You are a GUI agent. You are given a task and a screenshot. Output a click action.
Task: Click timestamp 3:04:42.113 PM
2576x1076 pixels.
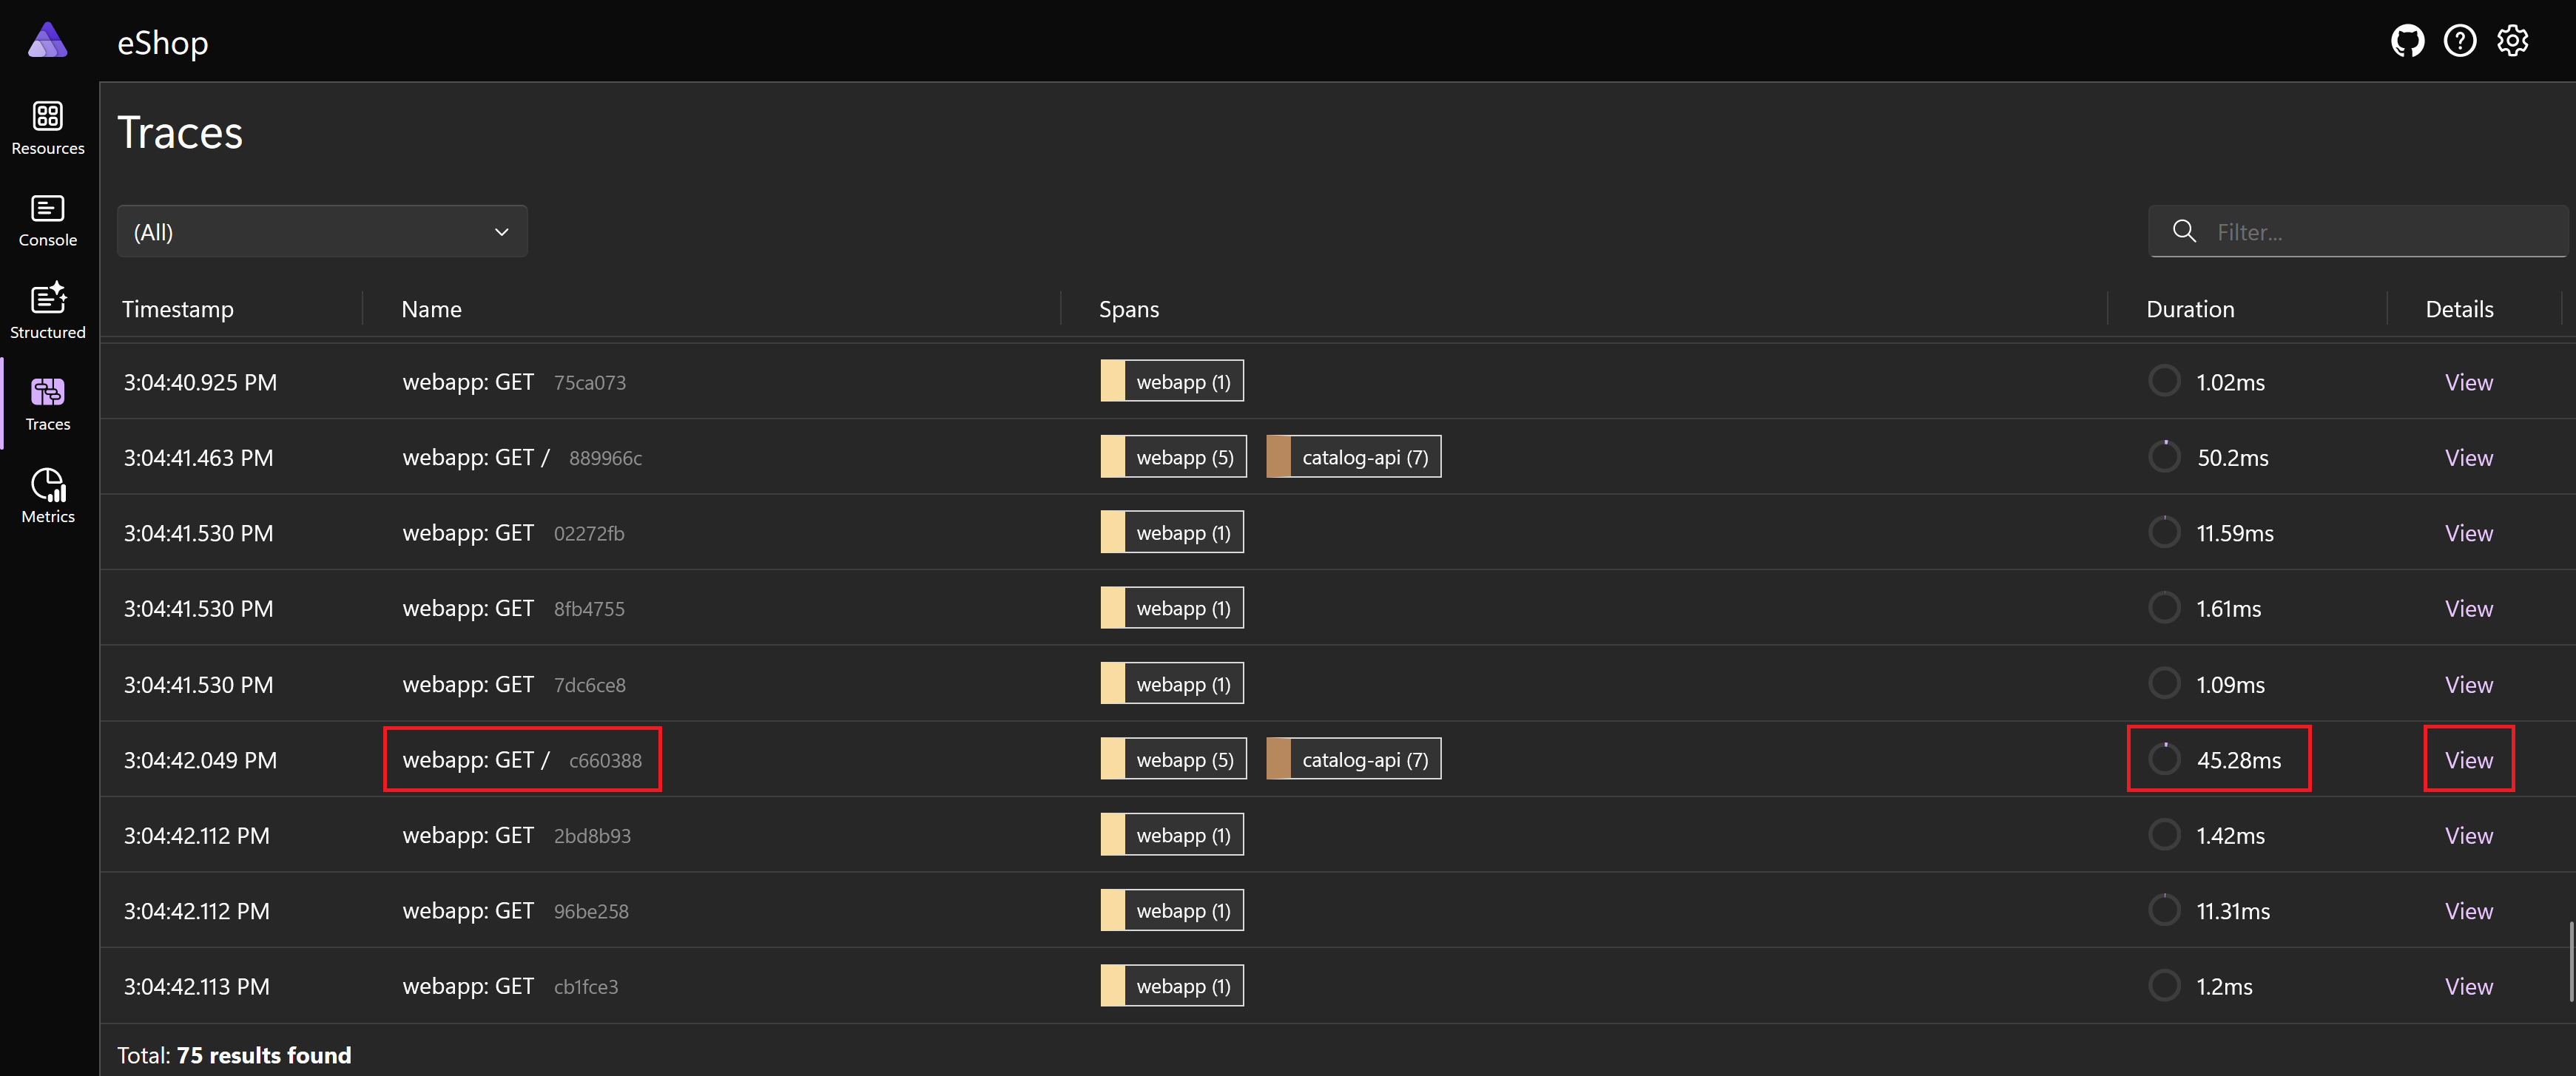point(196,986)
